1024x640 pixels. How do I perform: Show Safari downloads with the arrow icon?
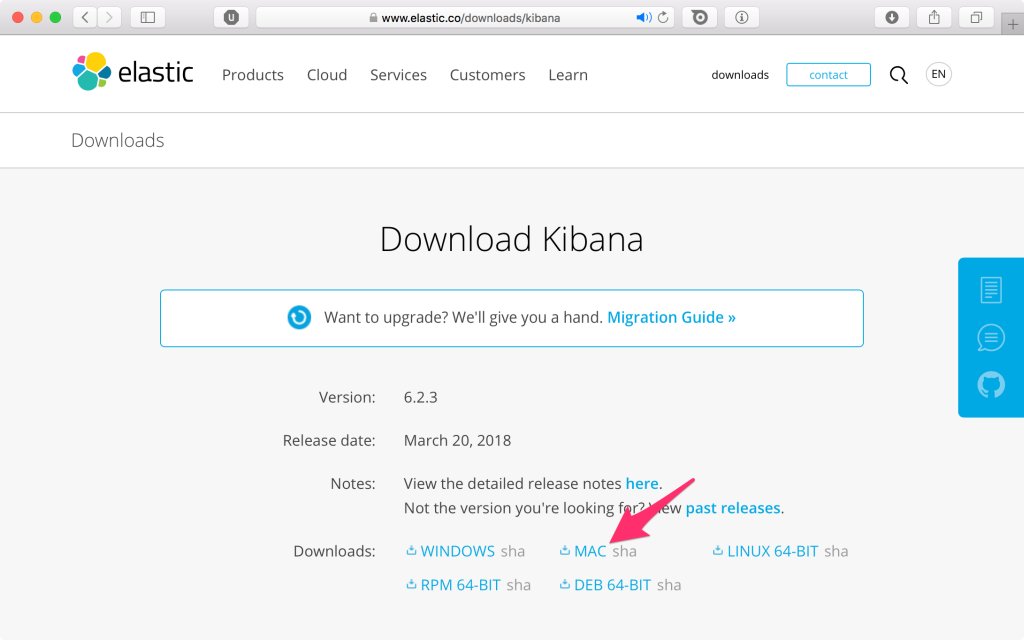[x=891, y=18]
